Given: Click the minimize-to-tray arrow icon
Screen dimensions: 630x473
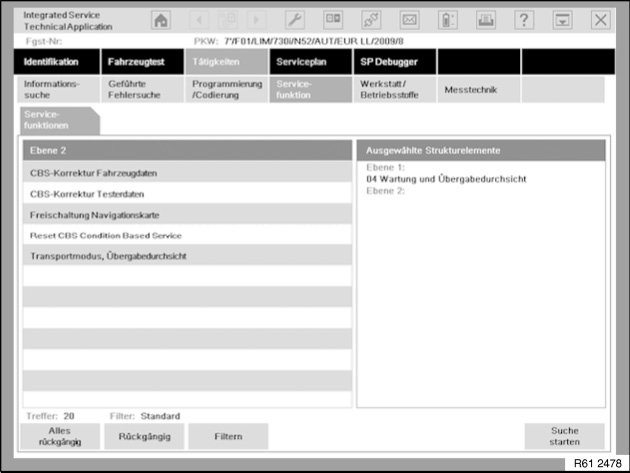Looking at the screenshot, I should tap(562, 20).
